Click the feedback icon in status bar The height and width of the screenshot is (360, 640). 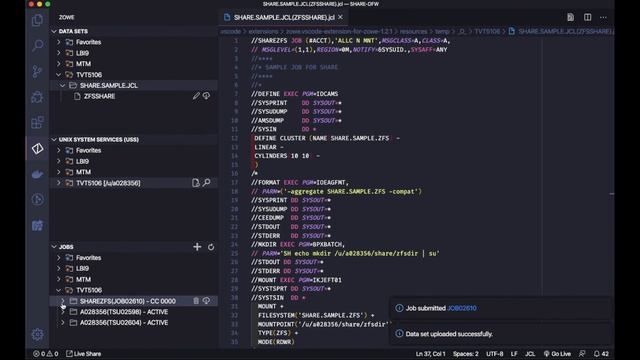pos(582,354)
